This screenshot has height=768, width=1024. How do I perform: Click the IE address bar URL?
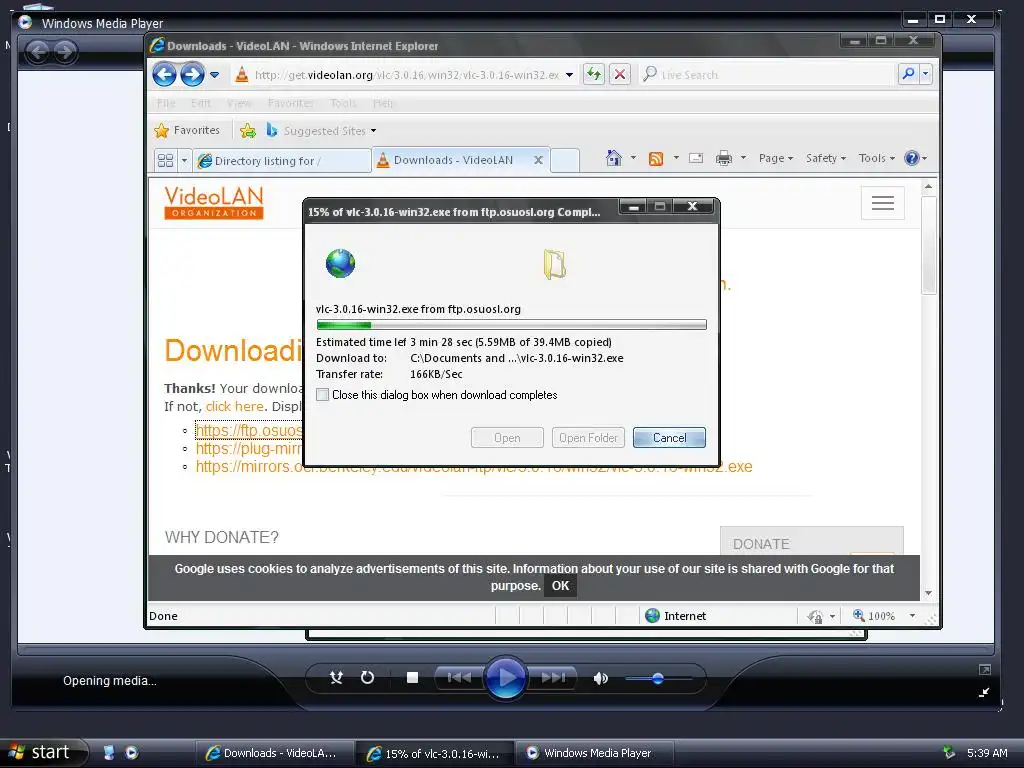pyautogui.click(x=406, y=75)
